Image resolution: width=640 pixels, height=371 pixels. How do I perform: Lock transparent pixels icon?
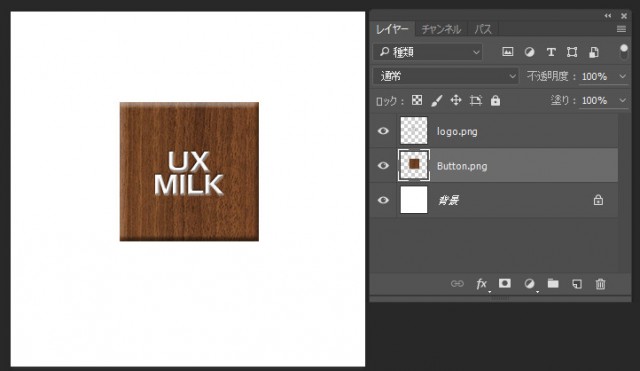click(417, 100)
